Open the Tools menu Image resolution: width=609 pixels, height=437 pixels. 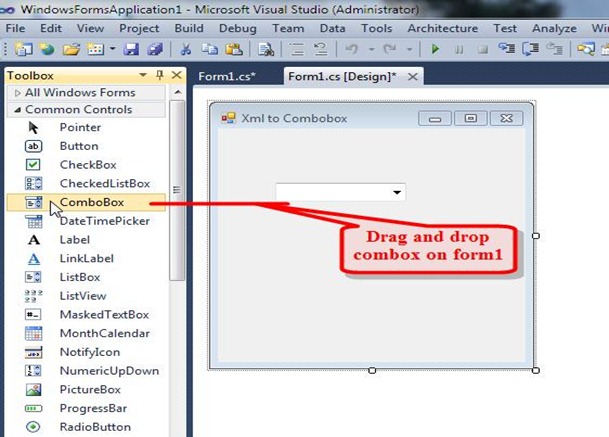tap(376, 28)
